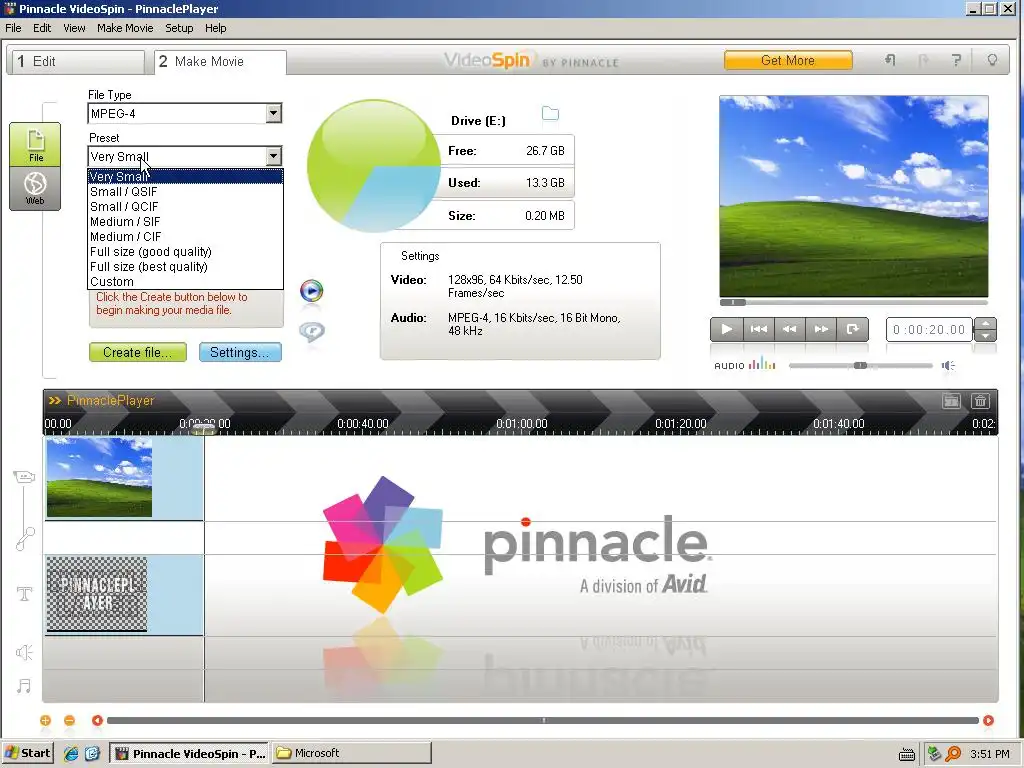The width and height of the screenshot is (1024, 768).
Task: Open the Make Movie menu
Action: click(x=125, y=28)
